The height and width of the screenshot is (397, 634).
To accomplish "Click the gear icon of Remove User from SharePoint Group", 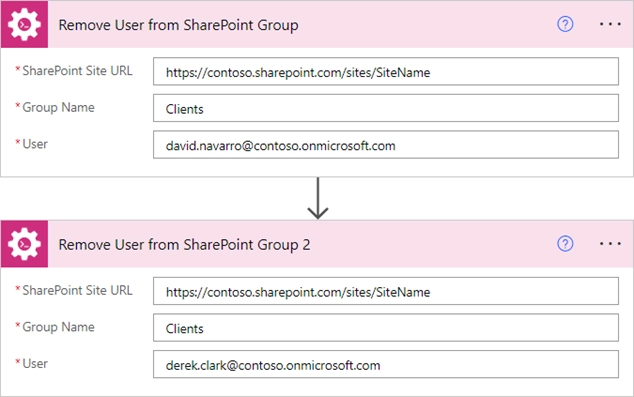I will (24, 24).
